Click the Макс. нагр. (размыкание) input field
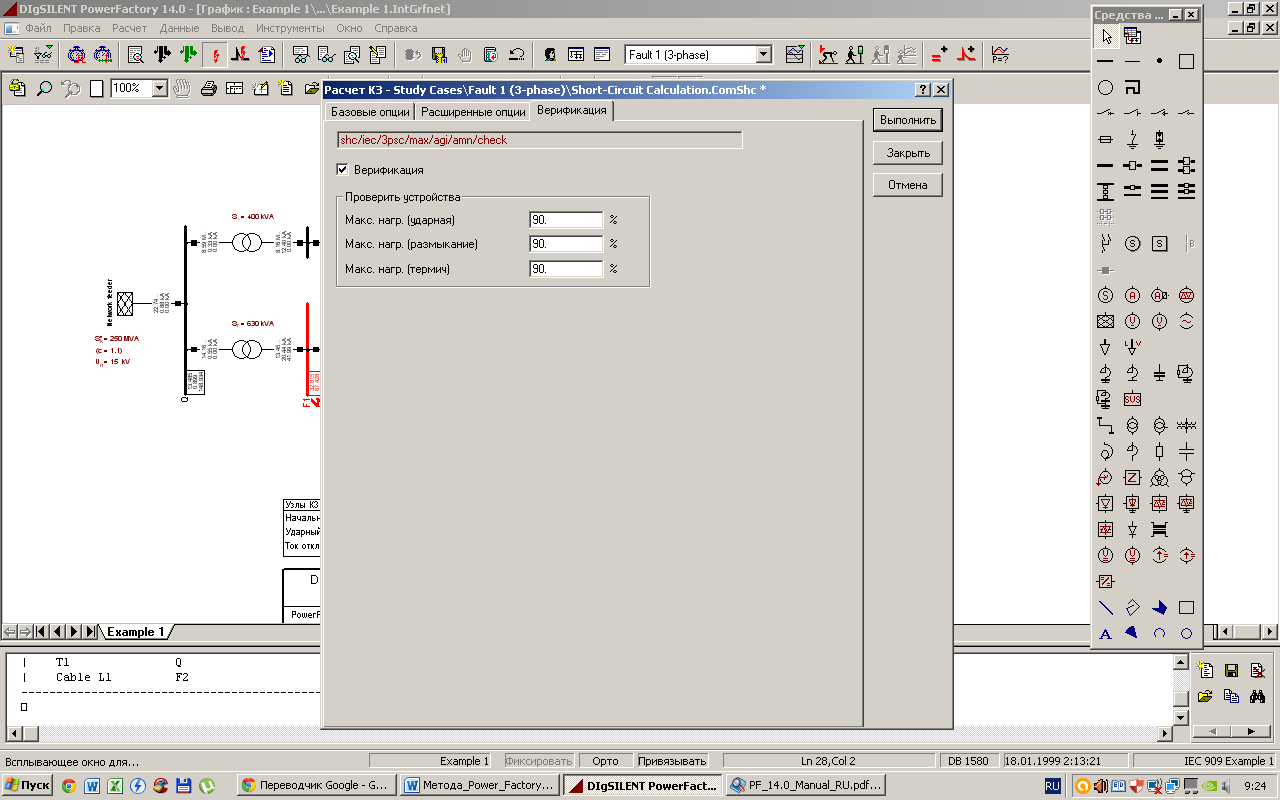 (566, 244)
